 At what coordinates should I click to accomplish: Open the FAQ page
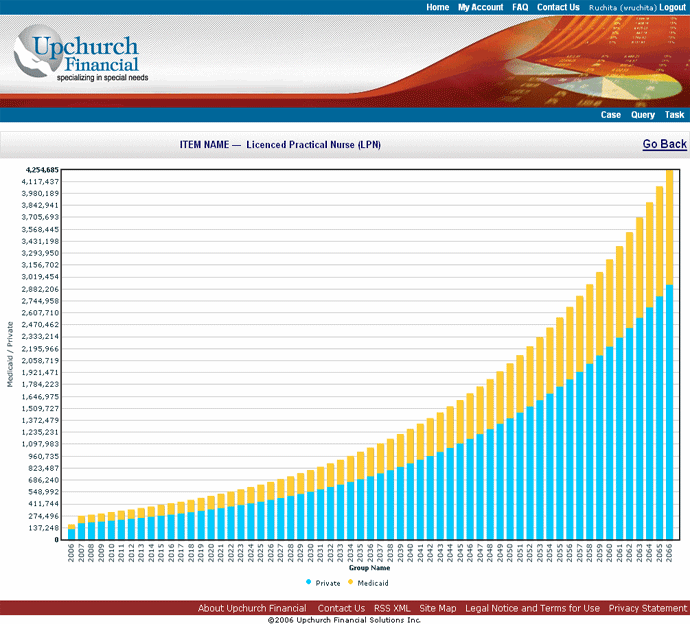click(520, 7)
